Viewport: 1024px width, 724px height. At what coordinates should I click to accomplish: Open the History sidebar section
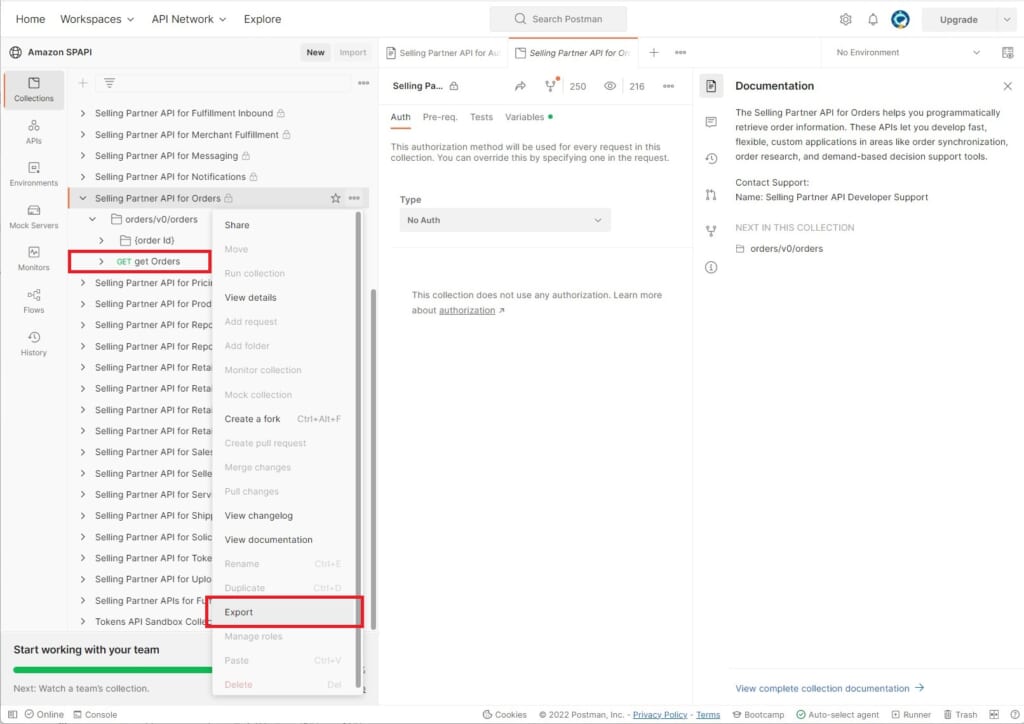34,343
